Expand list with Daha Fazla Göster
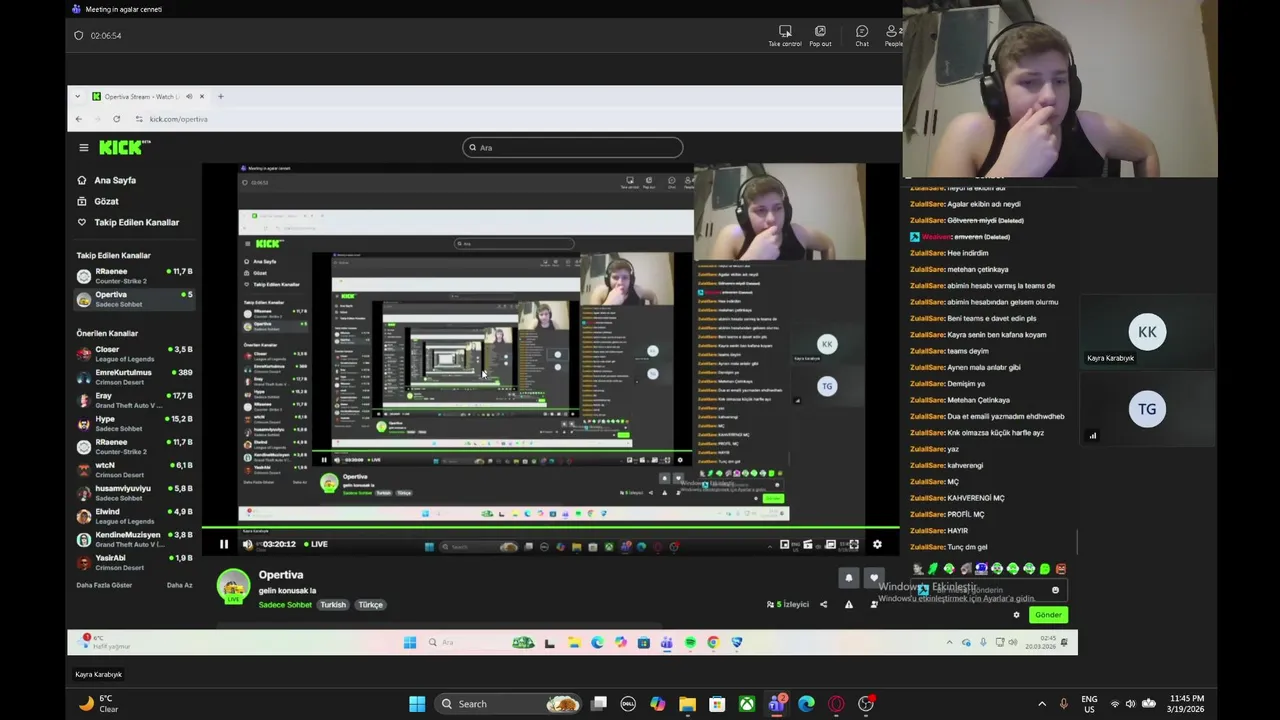Screen dimensions: 1280x720 pos(104,585)
